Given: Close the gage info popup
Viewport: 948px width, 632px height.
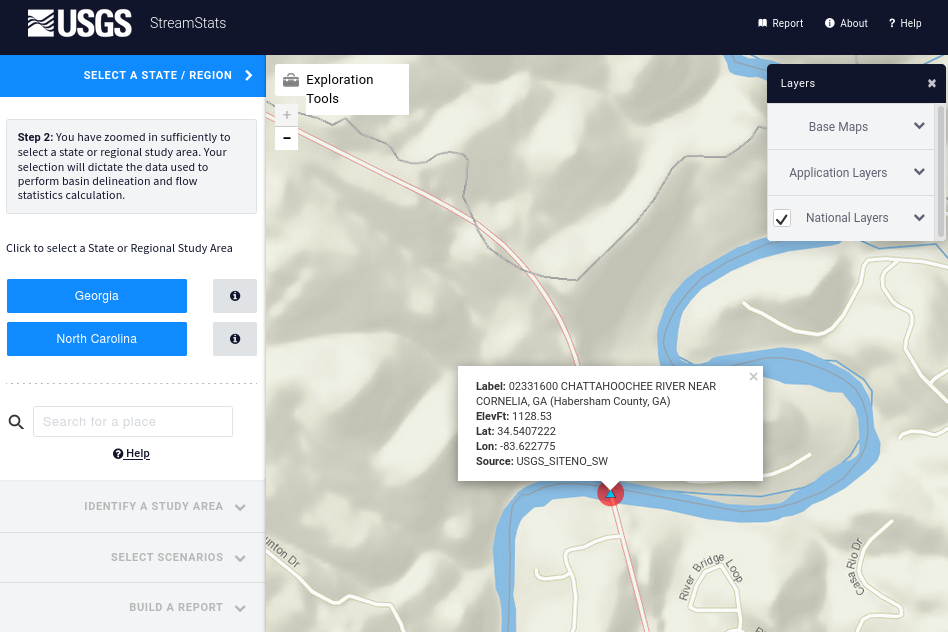Looking at the screenshot, I should click(754, 377).
